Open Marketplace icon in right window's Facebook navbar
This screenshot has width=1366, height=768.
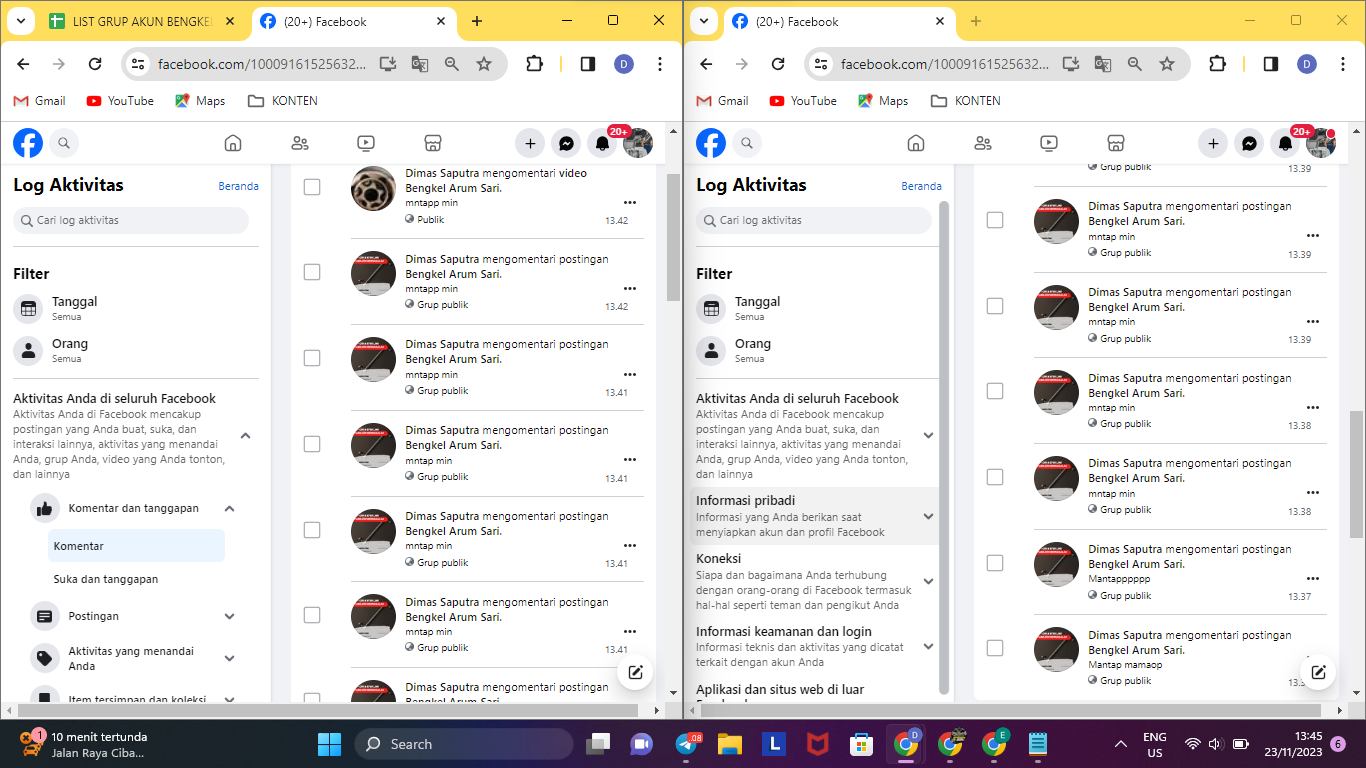[1115, 143]
